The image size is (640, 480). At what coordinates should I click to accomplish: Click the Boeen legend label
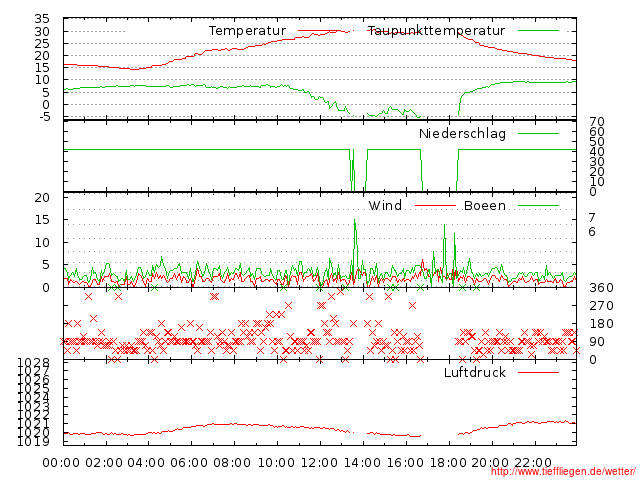coord(485,205)
